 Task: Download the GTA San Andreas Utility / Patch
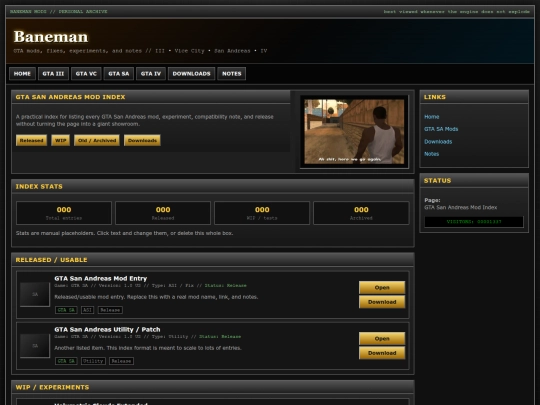(x=382, y=353)
